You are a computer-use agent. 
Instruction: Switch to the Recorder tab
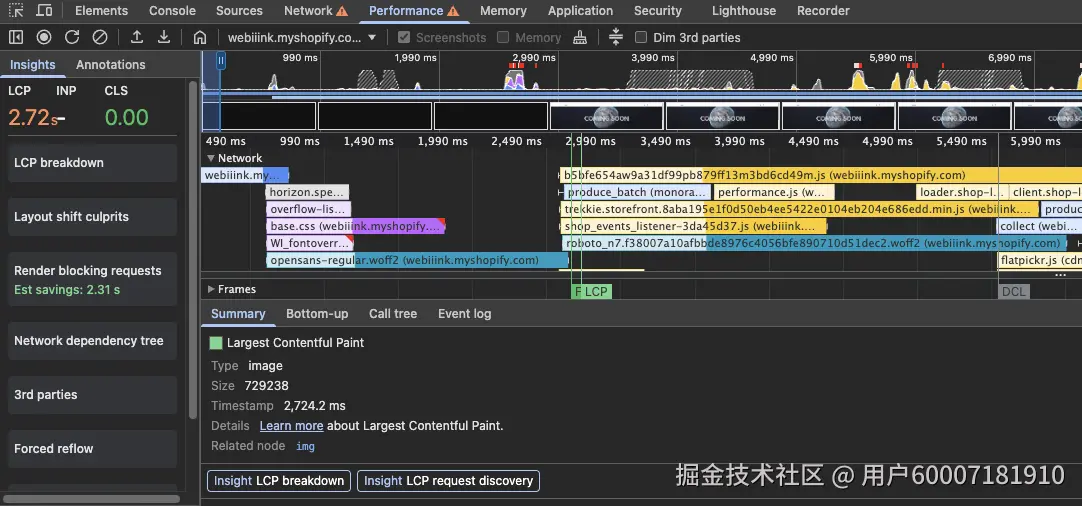[823, 10]
